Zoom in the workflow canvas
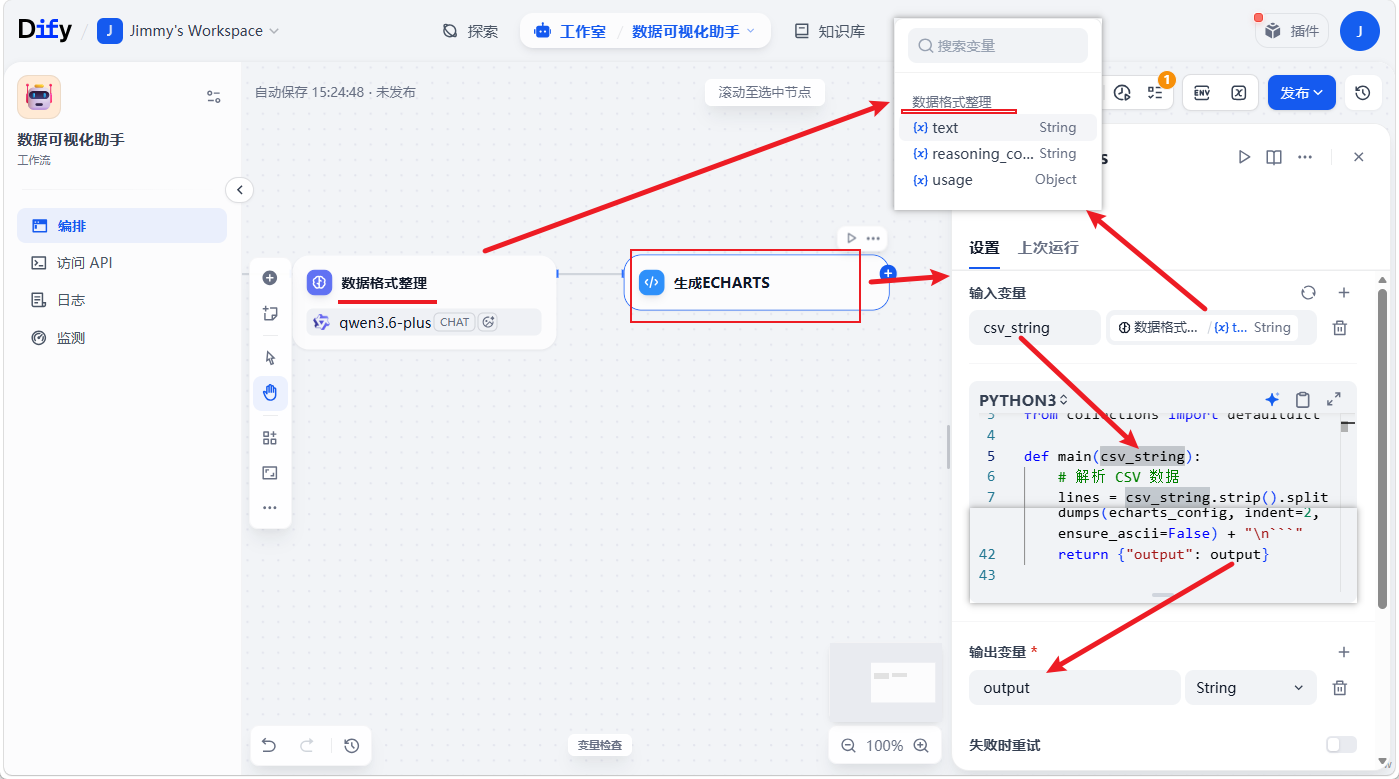This screenshot has width=1399, height=779. [921, 746]
